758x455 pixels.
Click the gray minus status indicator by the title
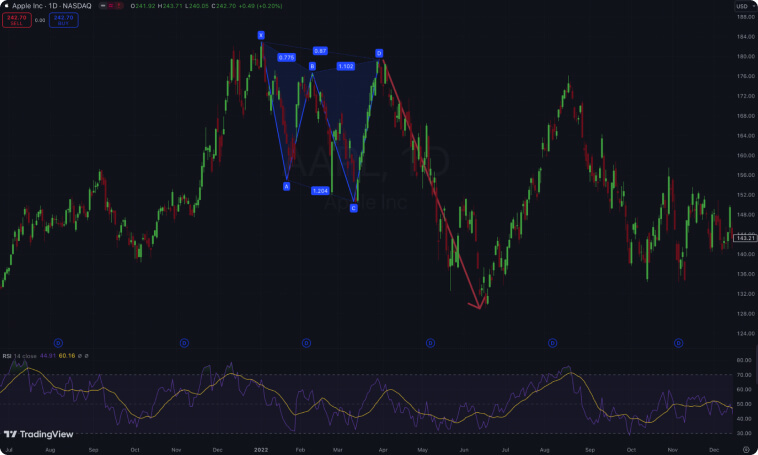103,6
